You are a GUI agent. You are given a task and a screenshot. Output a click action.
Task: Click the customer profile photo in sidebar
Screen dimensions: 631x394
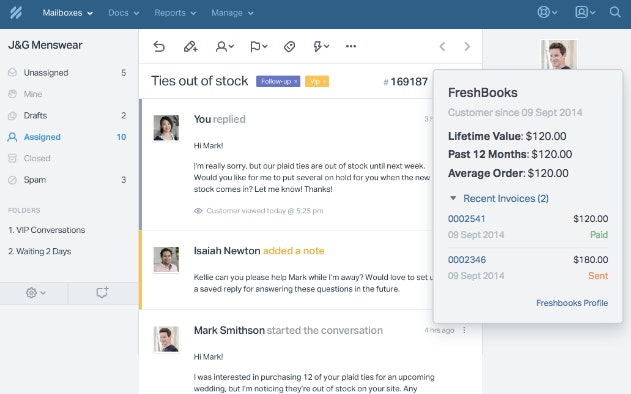click(x=559, y=54)
